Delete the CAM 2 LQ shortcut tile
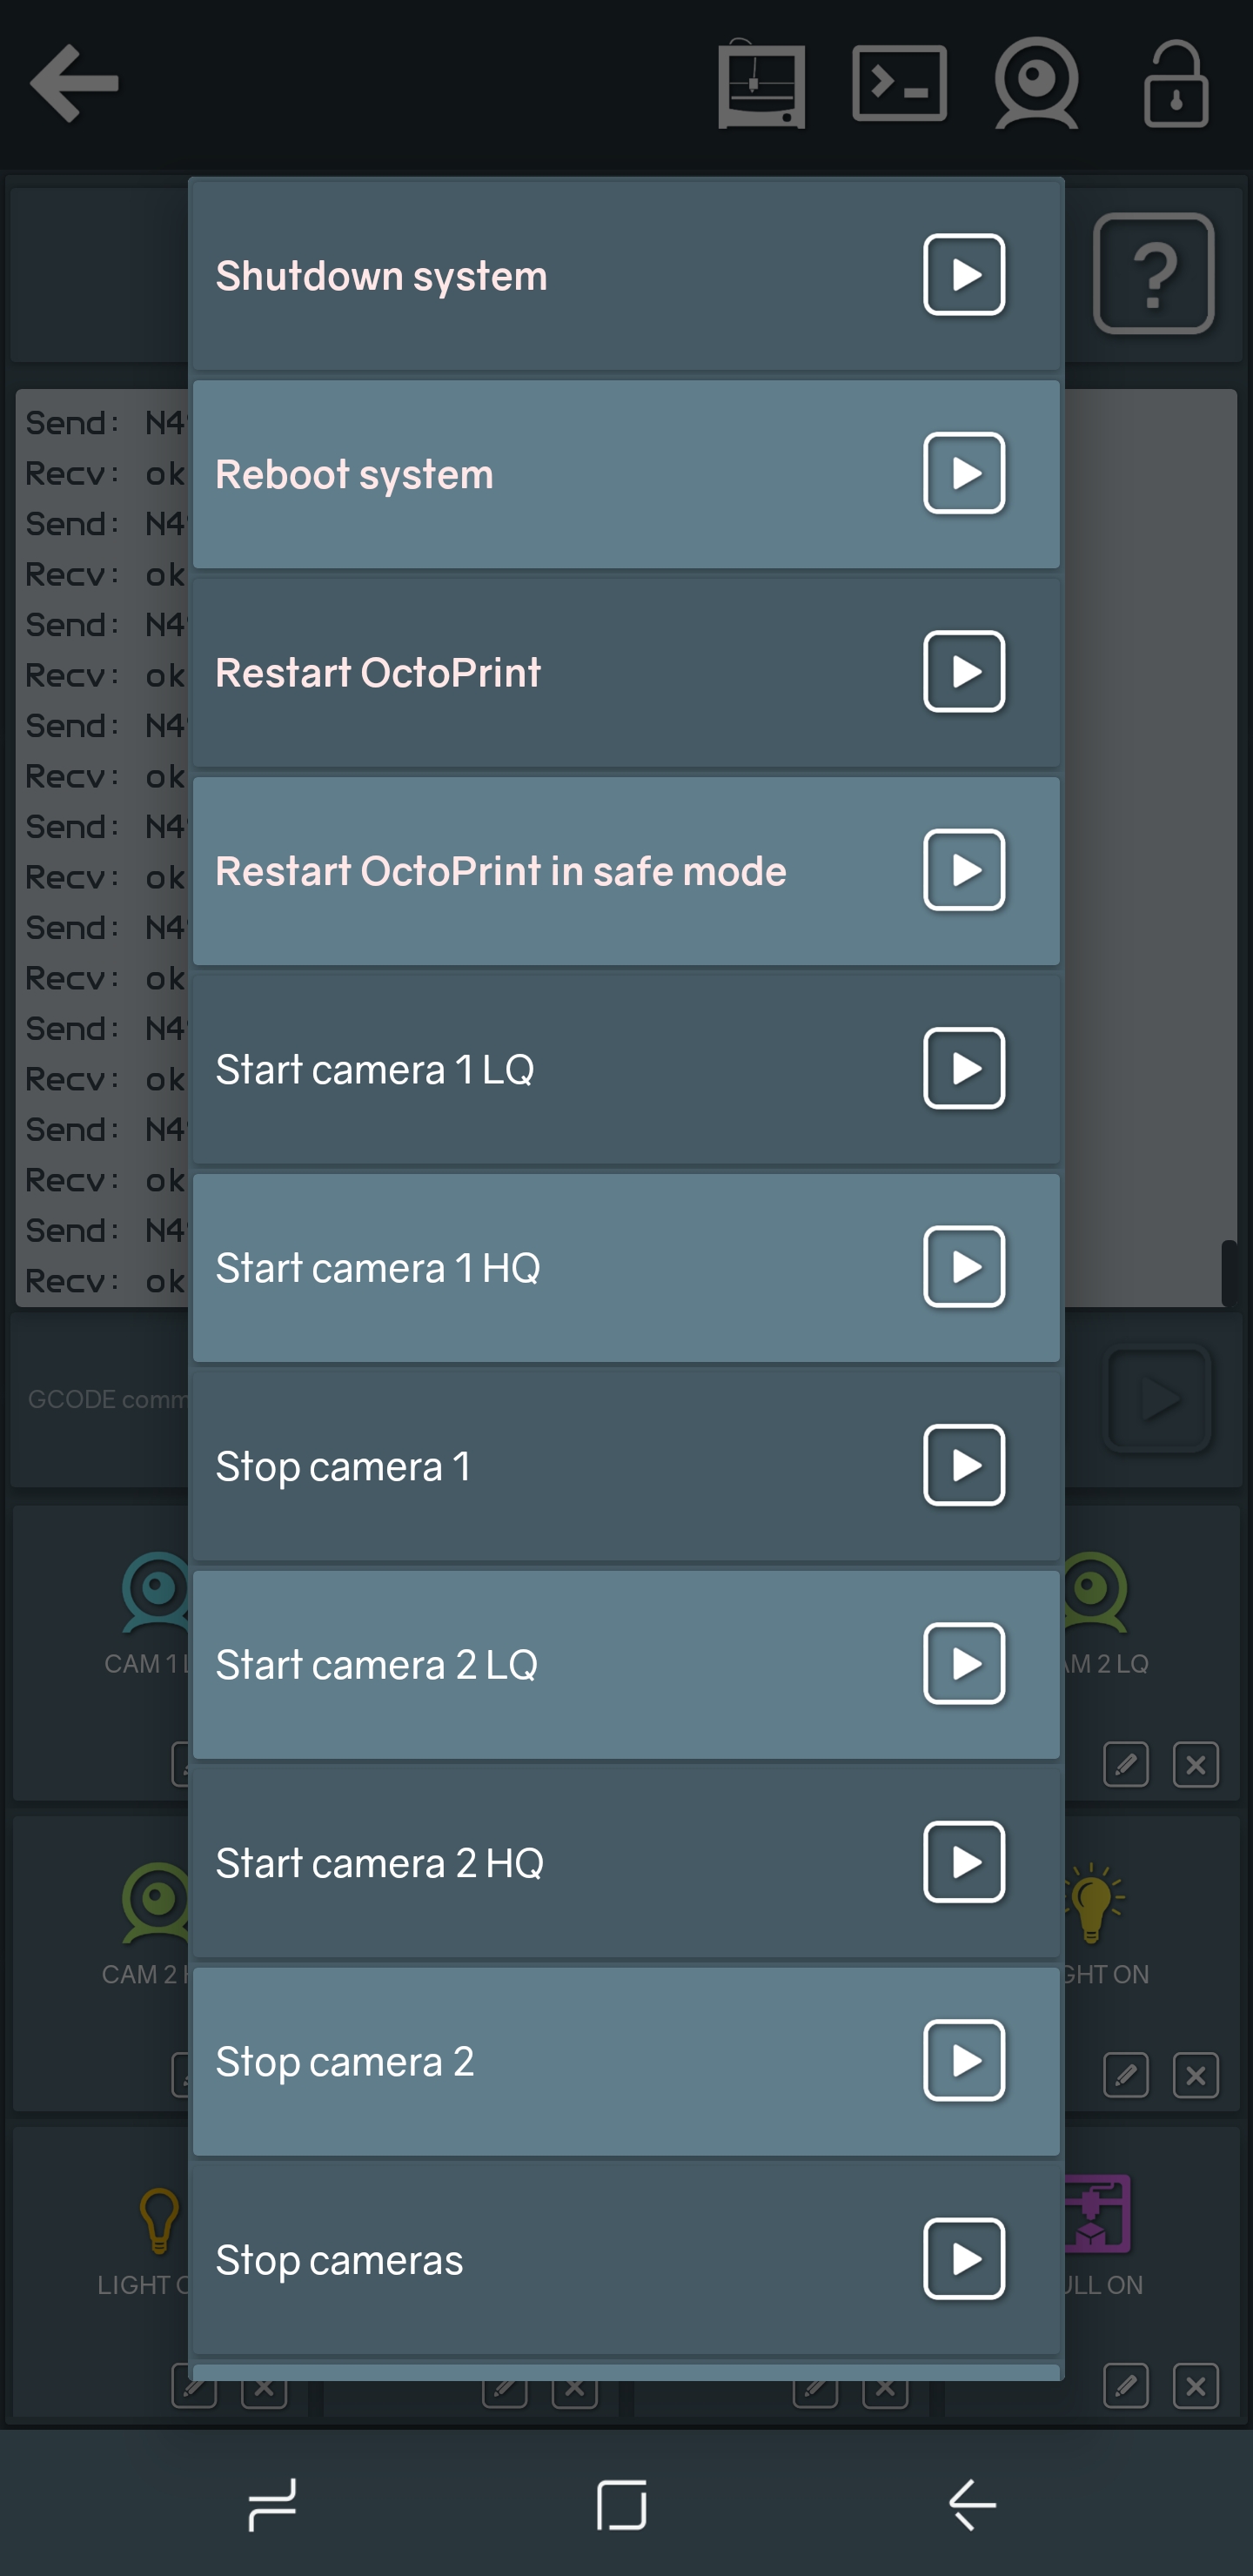This screenshot has width=1253, height=2576. tap(1195, 1765)
